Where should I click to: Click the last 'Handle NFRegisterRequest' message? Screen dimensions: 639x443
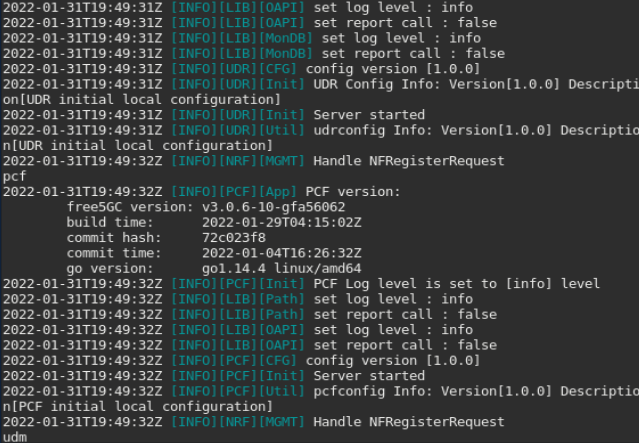coord(409,422)
